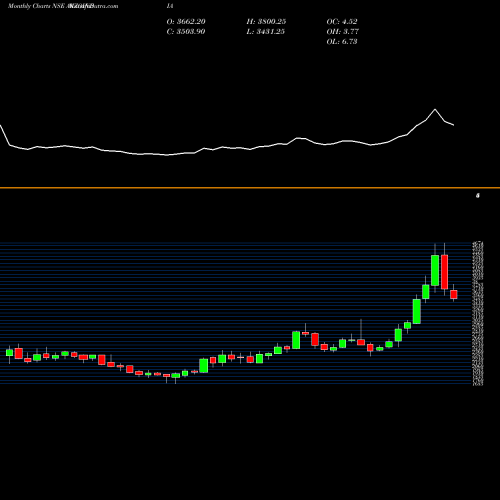
Task: Select the low price text L: 3431.25
Action: pos(266,32)
